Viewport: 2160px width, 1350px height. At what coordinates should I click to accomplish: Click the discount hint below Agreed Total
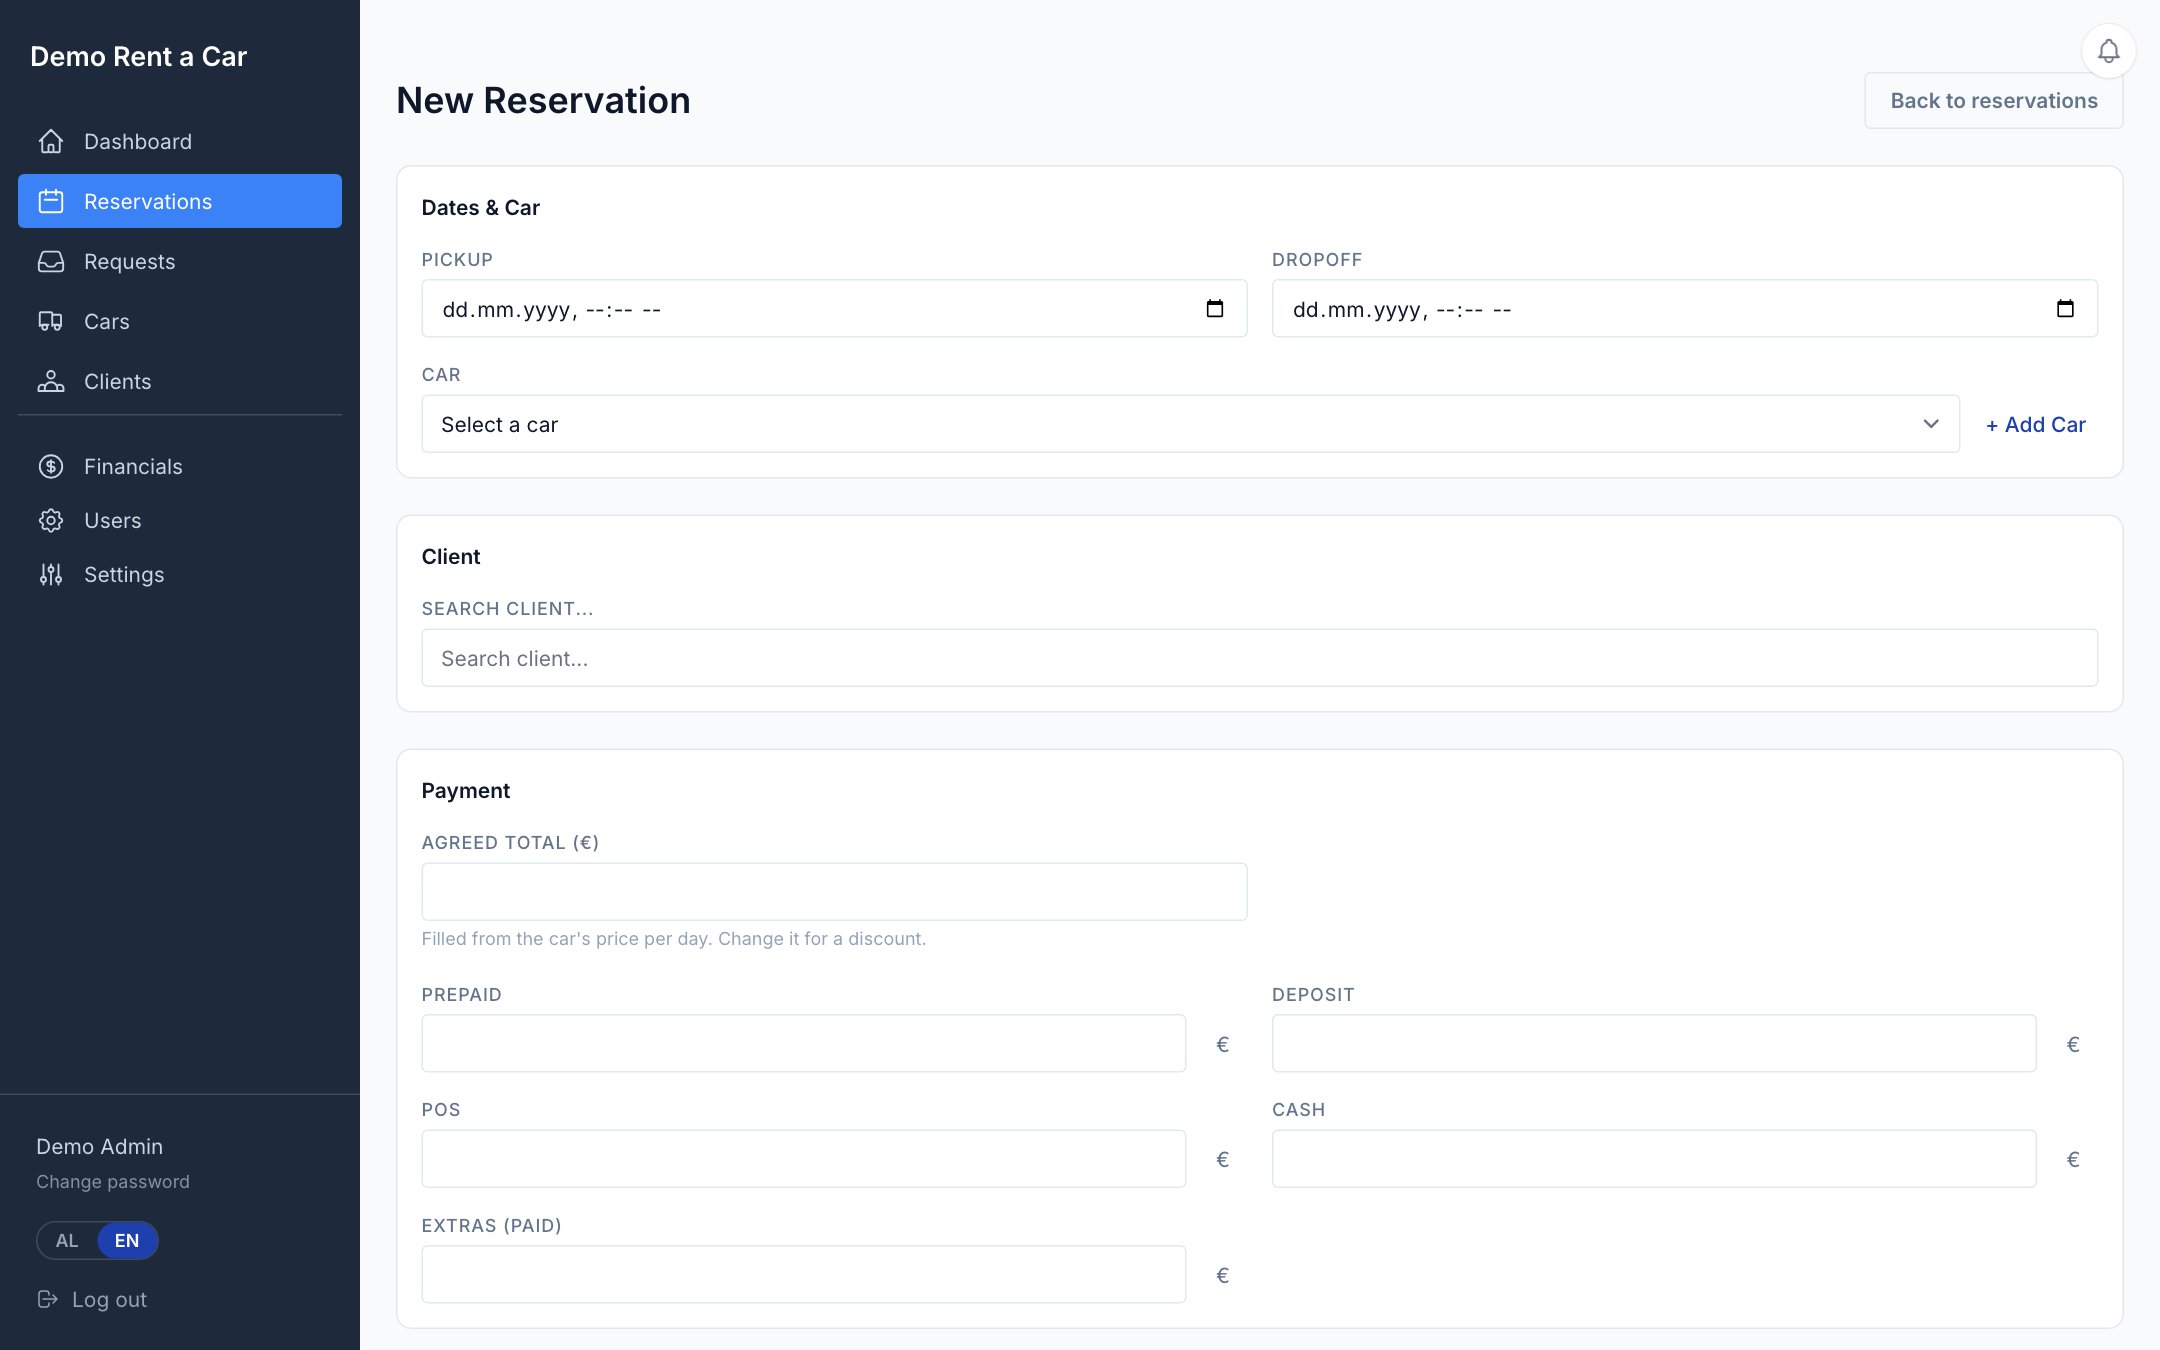[x=673, y=938]
